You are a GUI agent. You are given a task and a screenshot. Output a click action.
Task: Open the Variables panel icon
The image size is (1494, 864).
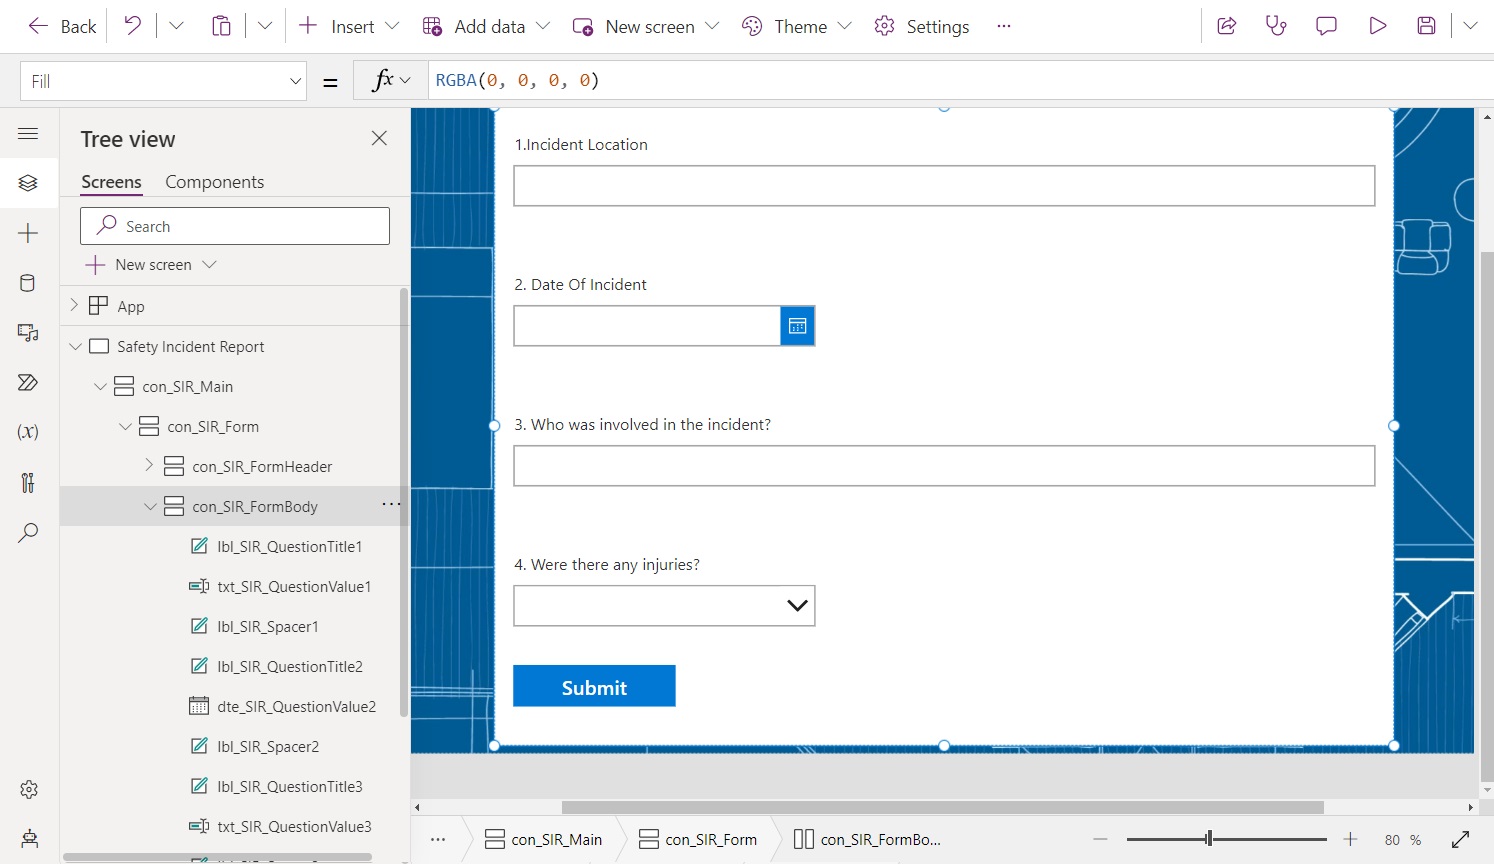pos(28,431)
